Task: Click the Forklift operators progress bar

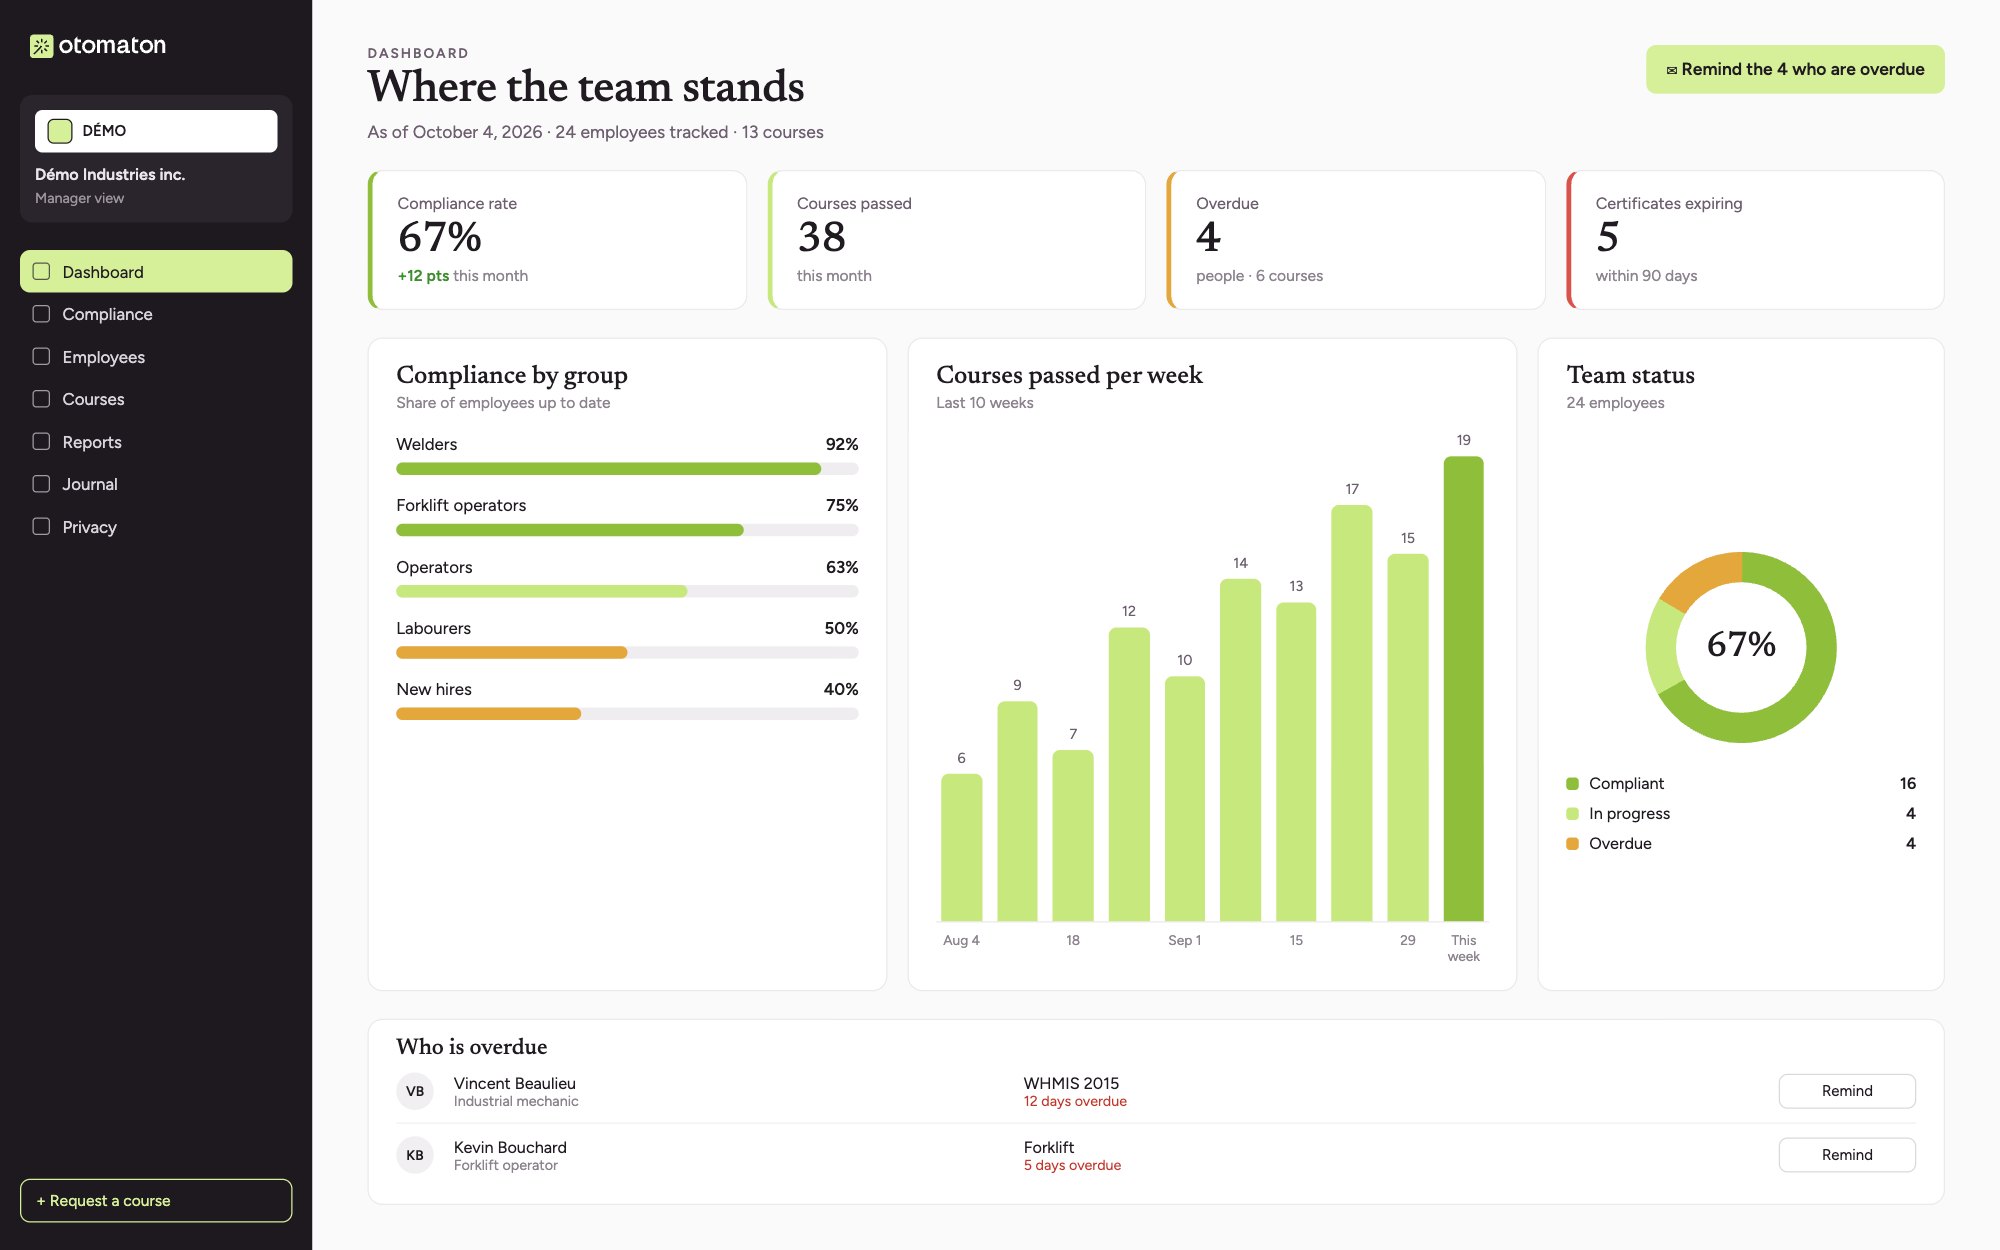Action: pos(627,530)
